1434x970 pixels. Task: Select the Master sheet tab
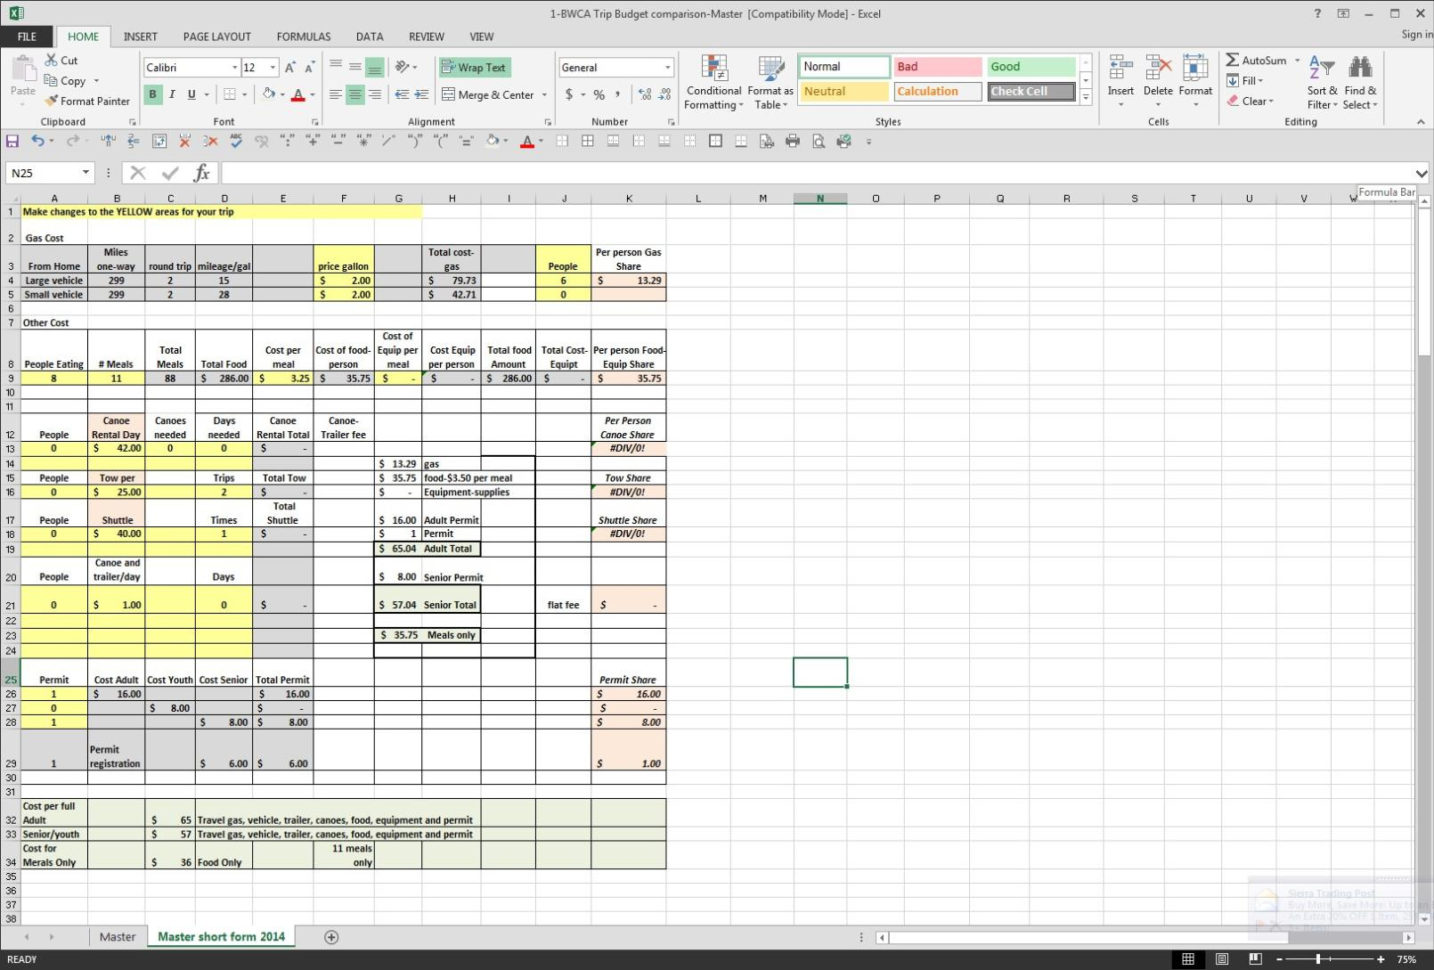117,936
